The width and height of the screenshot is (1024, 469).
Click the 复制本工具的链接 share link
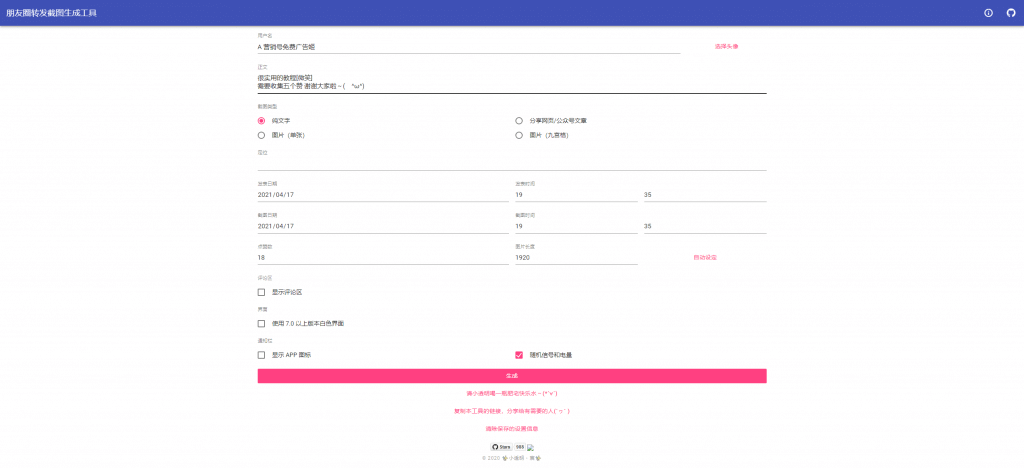coord(512,411)
